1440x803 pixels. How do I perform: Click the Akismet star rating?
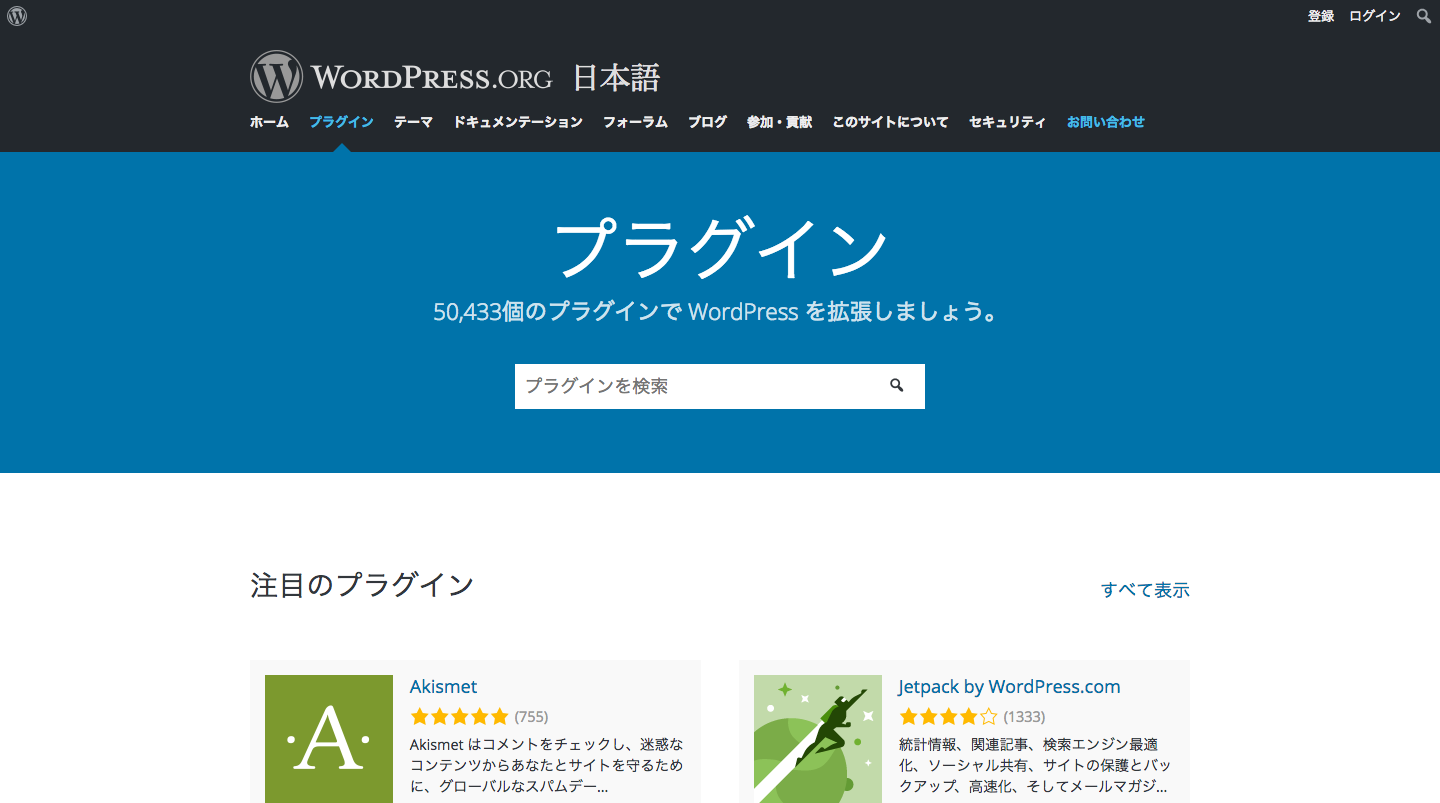click(x=459, y=716)
